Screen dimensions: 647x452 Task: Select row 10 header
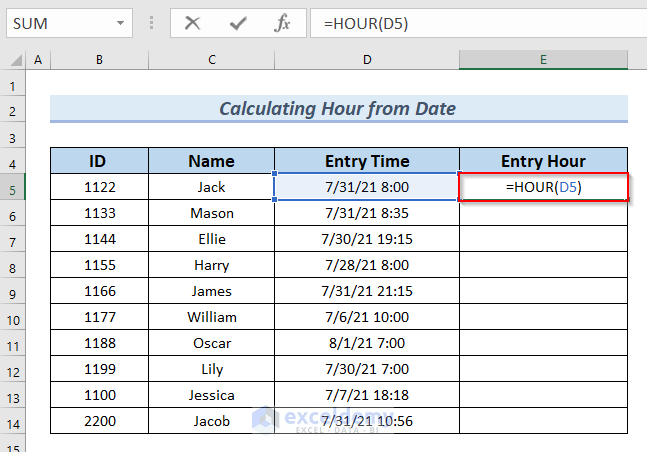13,317
